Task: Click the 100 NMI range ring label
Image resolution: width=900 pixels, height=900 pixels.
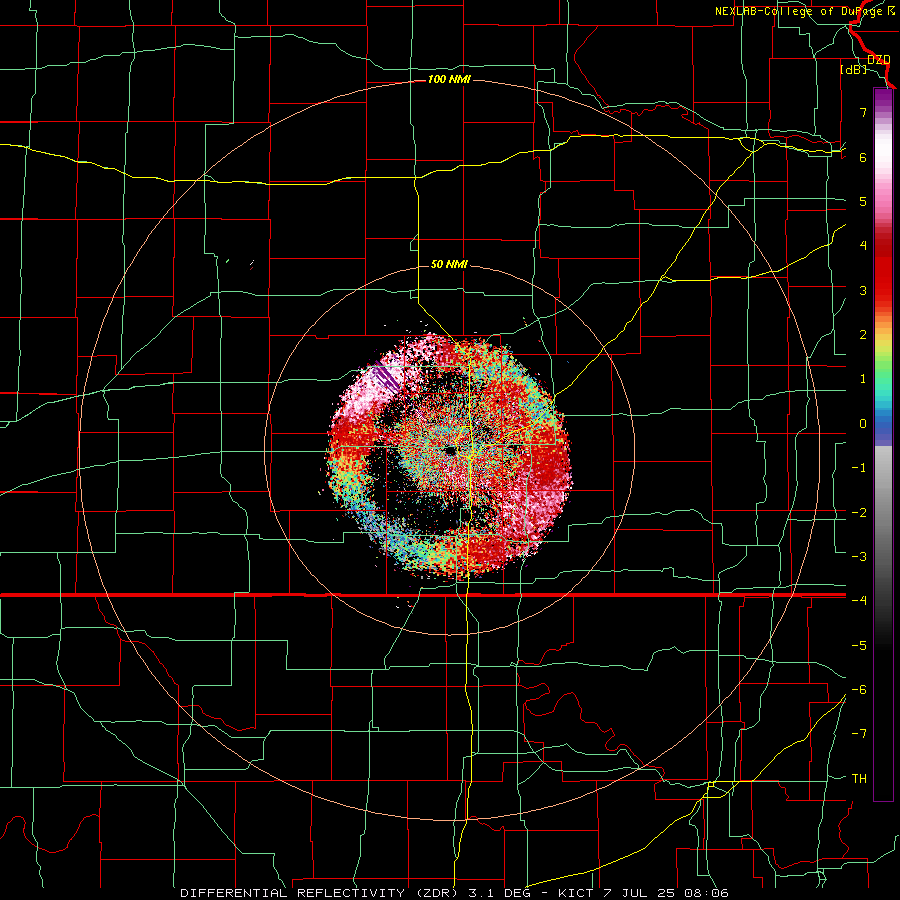Action: pyautogui.click(x=449, y=79)
